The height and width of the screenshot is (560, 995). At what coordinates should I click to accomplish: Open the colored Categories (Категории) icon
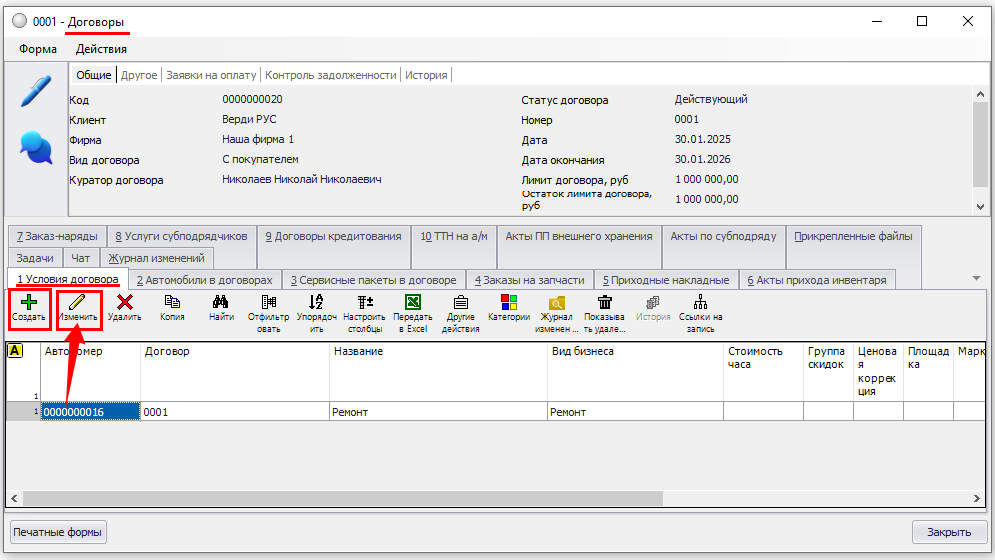click(x=508, y=302)
